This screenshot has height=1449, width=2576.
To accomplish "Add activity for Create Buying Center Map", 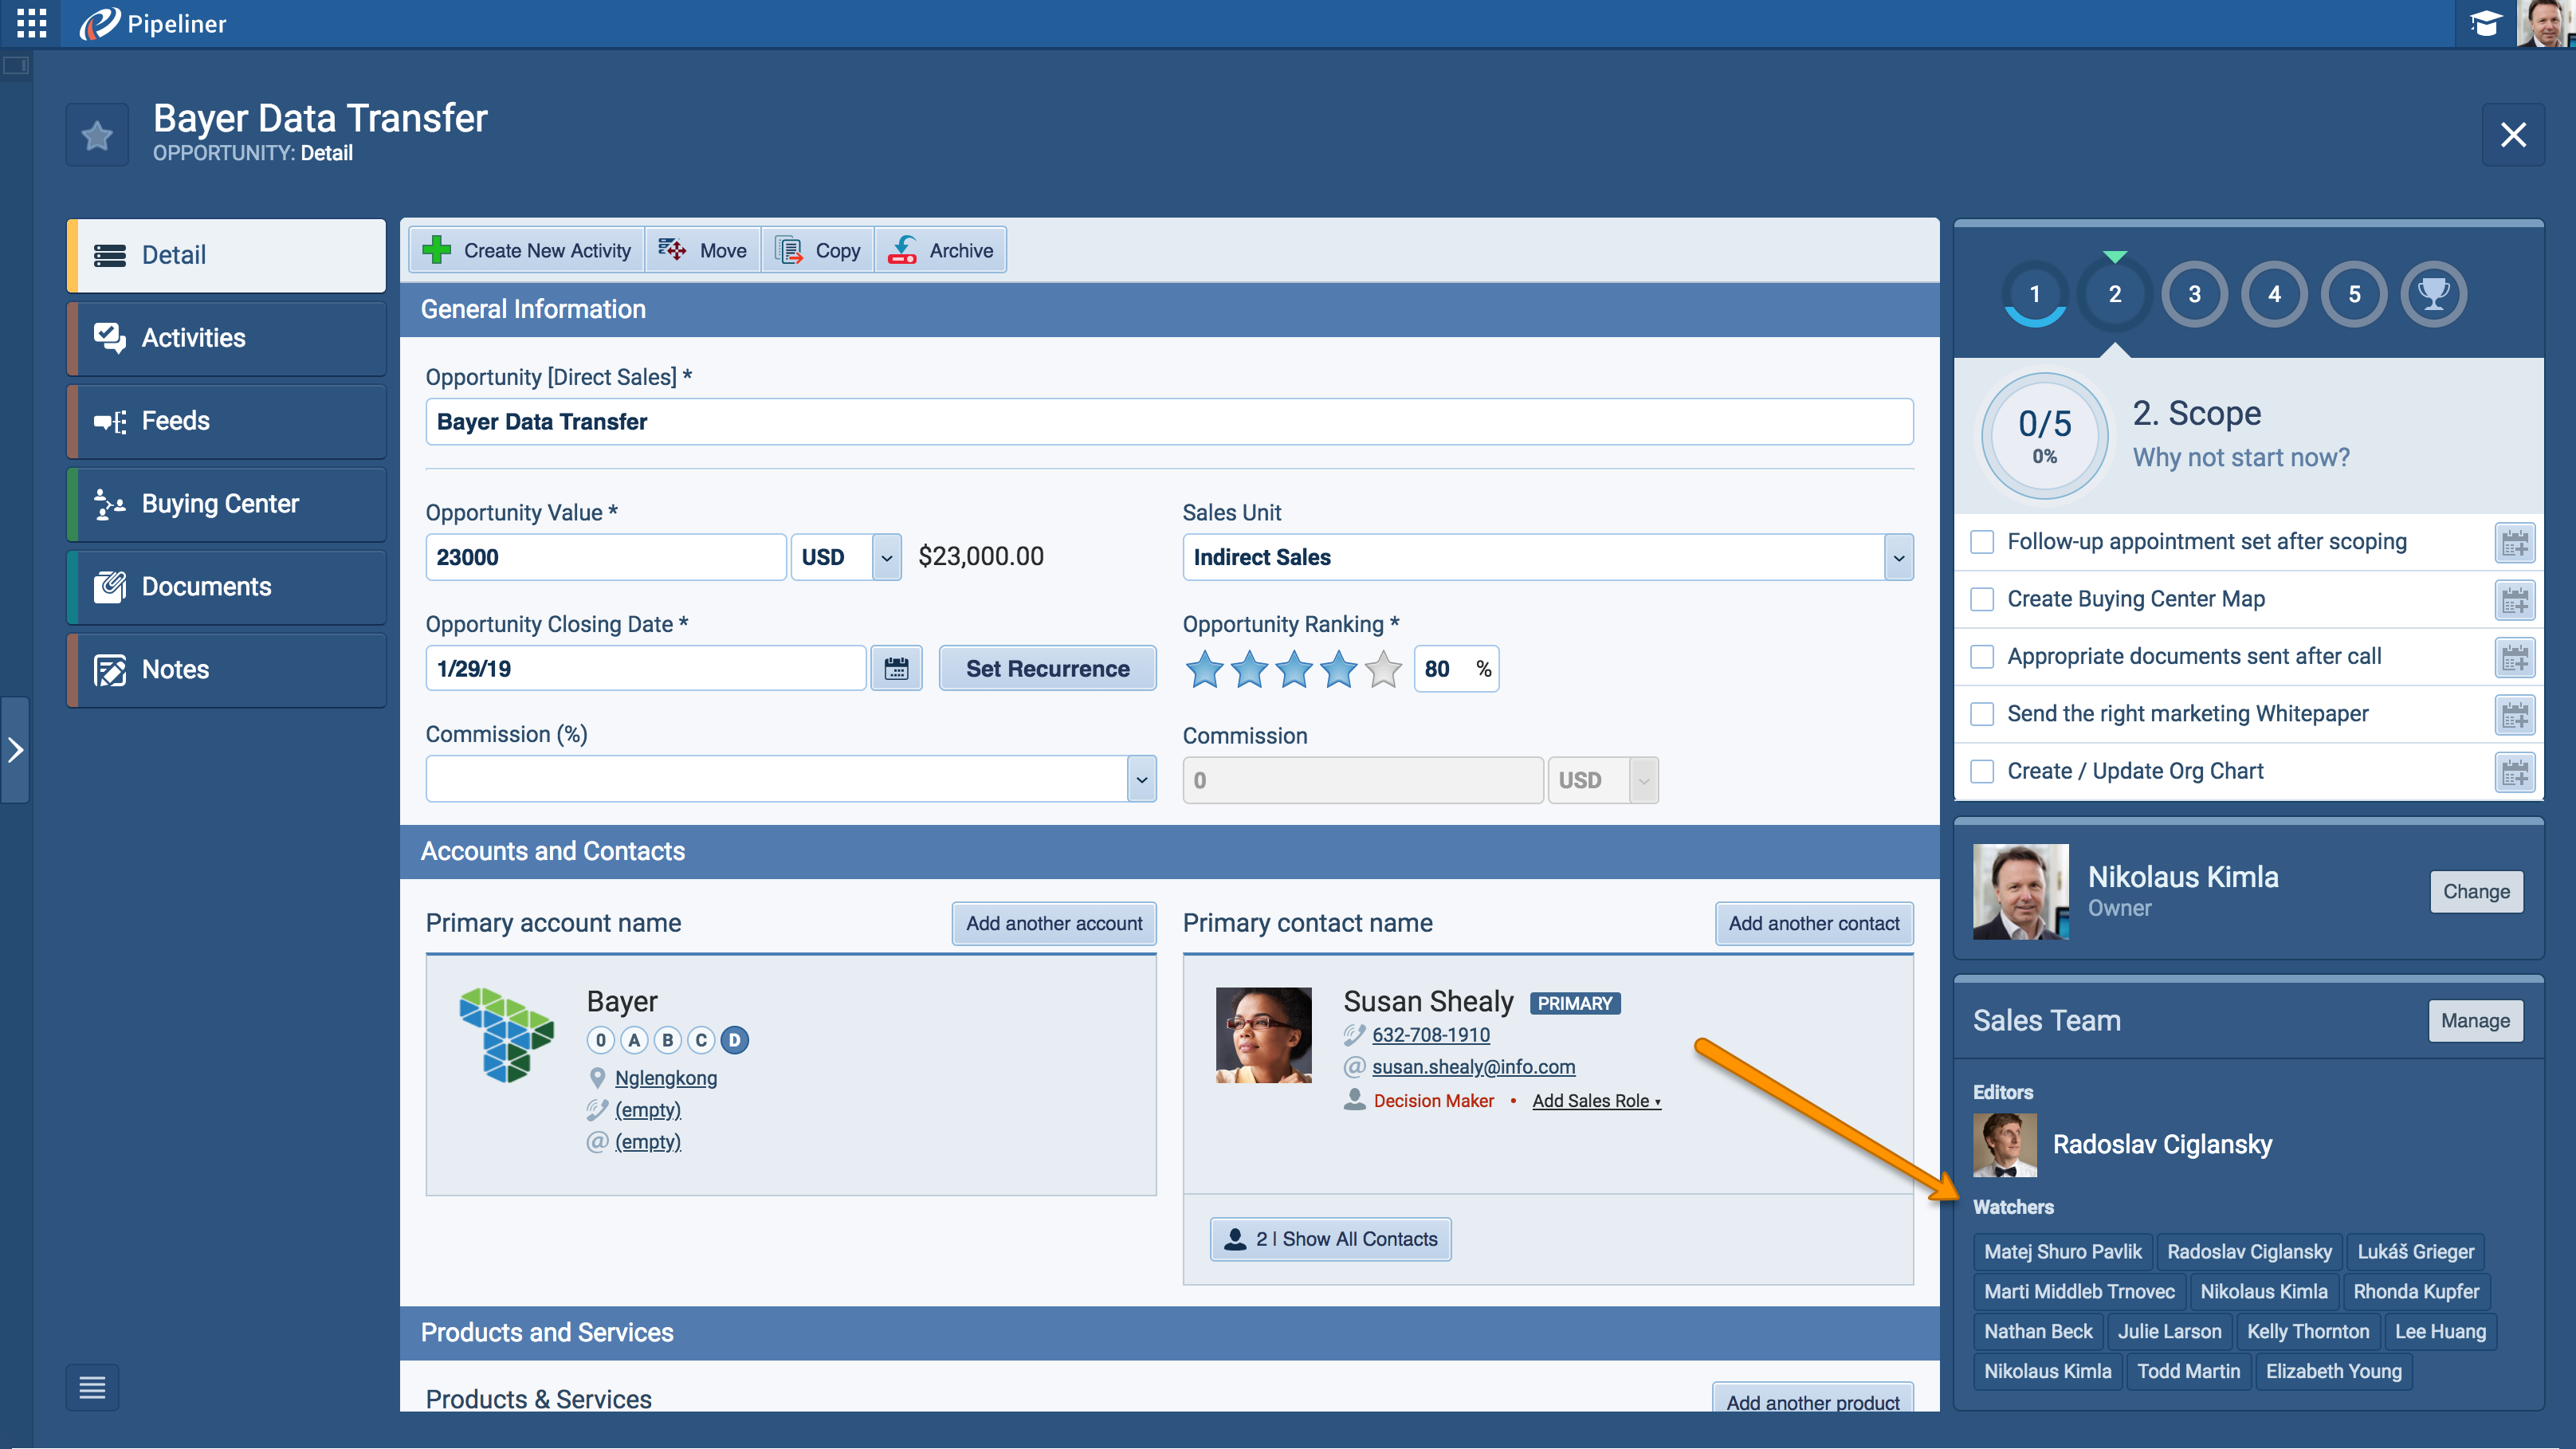I will (2514, 600).
